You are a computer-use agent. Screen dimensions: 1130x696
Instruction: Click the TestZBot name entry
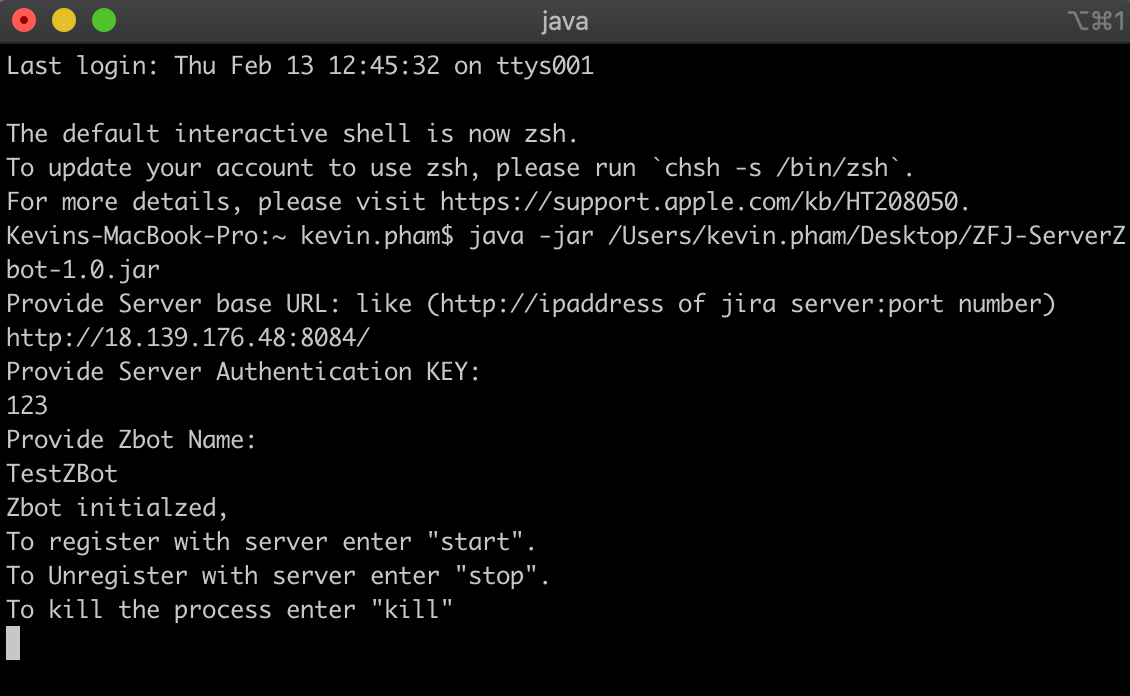(62, 474)
